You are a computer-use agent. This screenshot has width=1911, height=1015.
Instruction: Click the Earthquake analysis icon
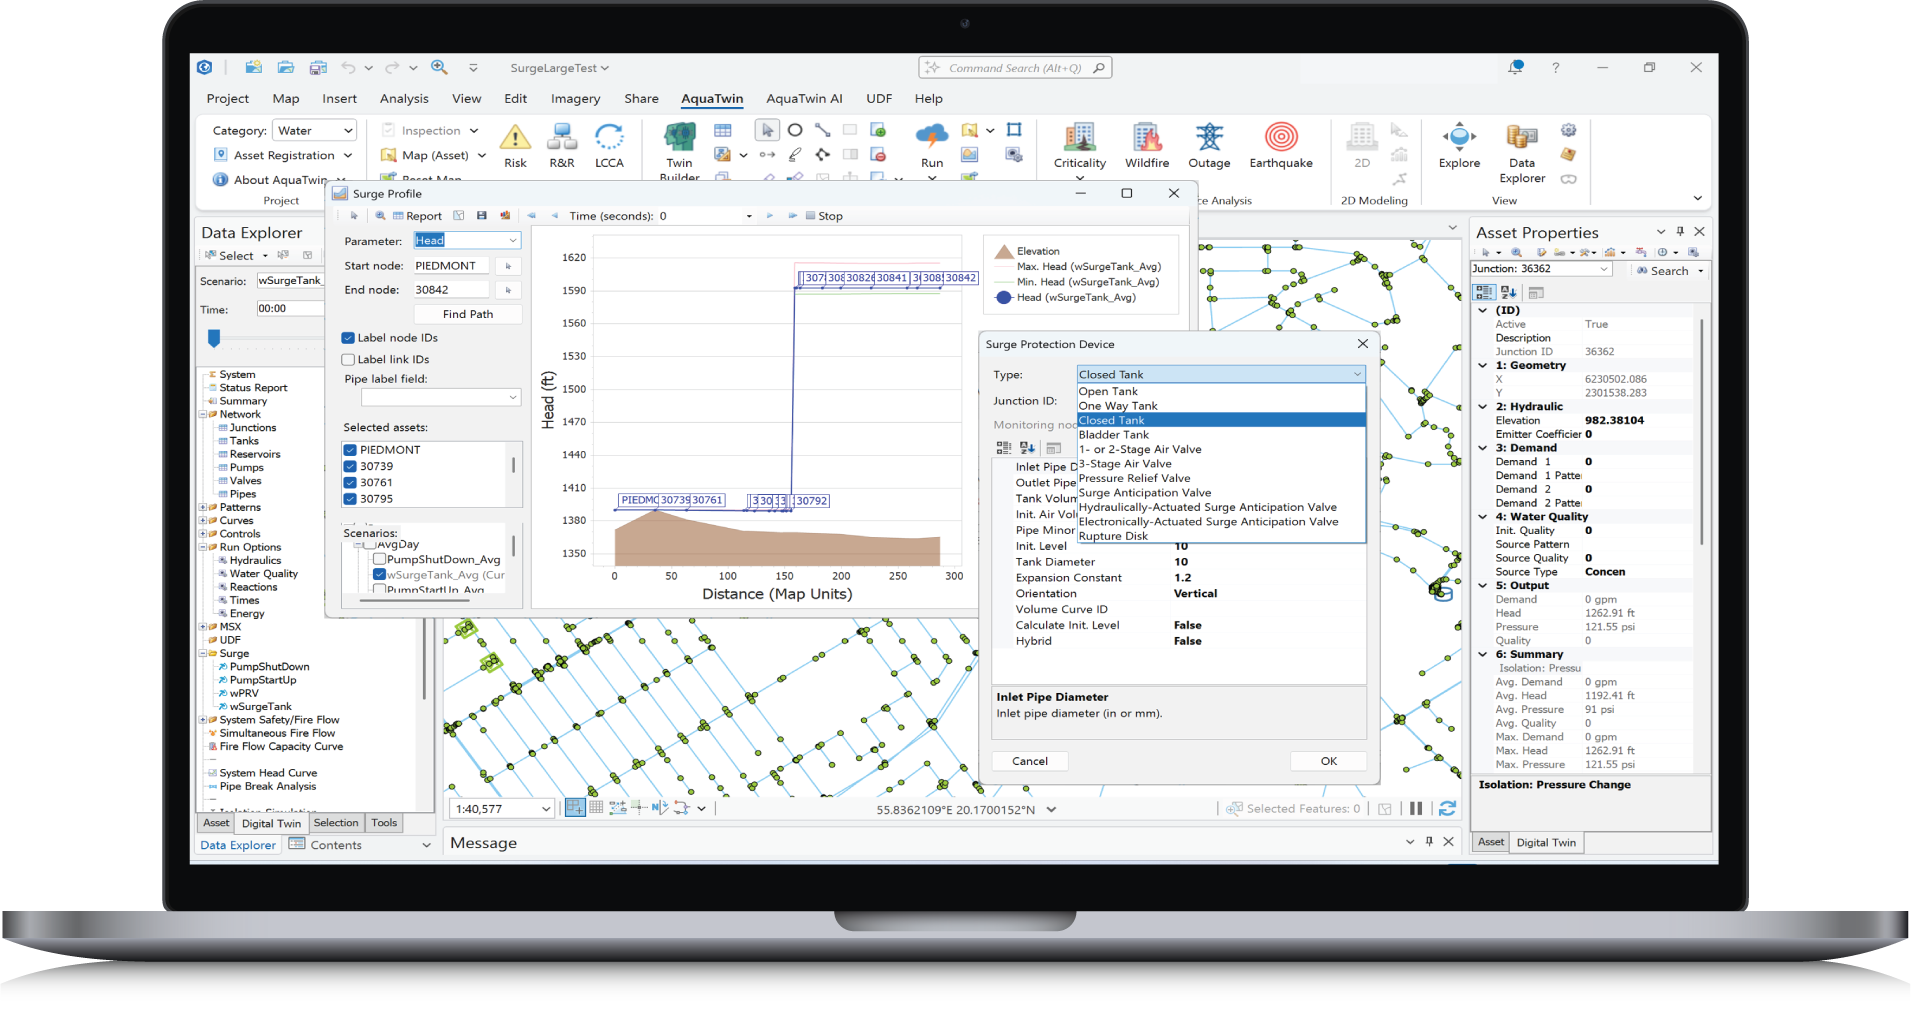pyautogui.click(x=1281, y=138)
